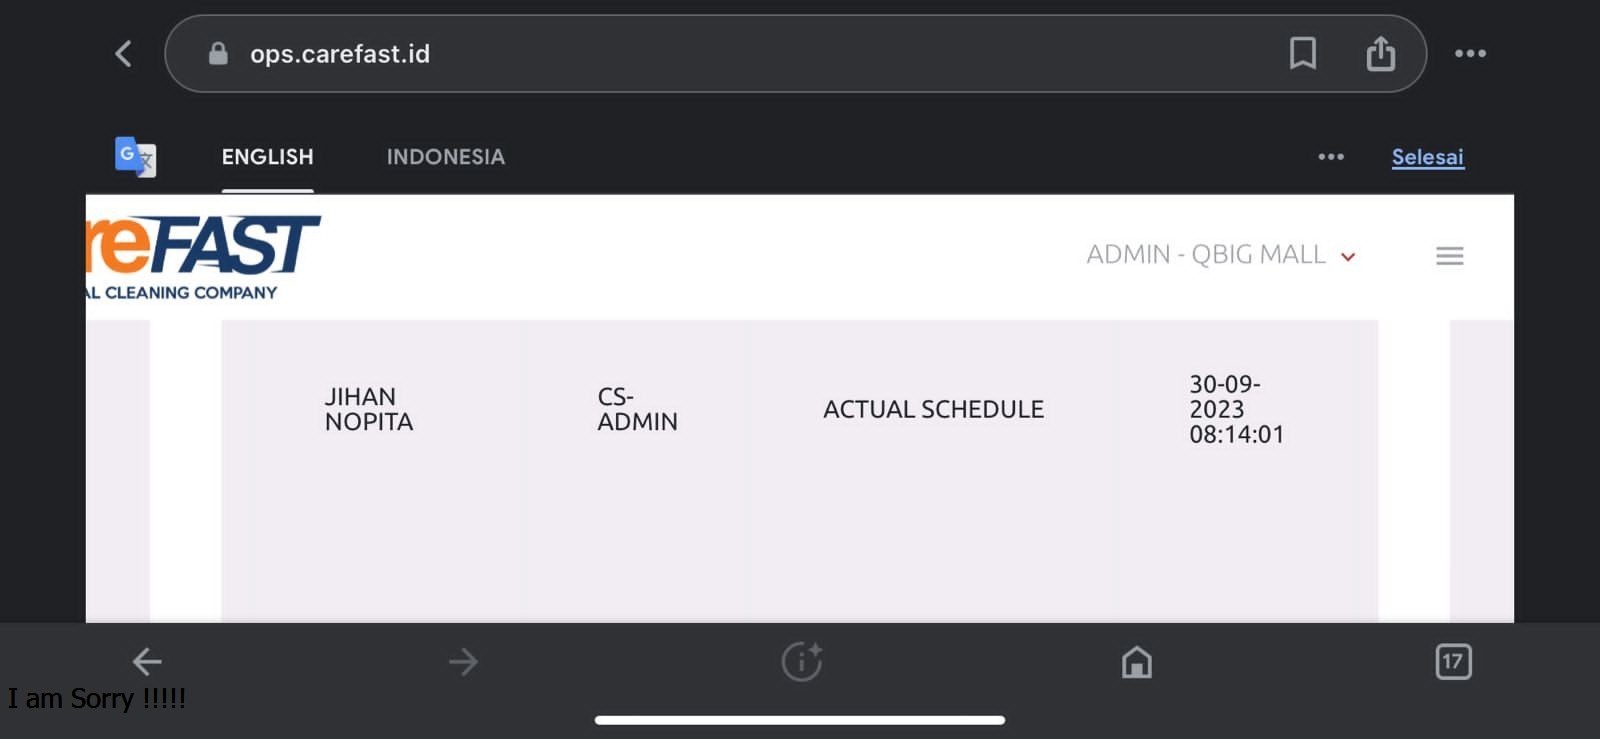The width and height of the screenshot is (1600, 739).
Task: Open browser three-dot menu
Action: tap(1470, 54)
